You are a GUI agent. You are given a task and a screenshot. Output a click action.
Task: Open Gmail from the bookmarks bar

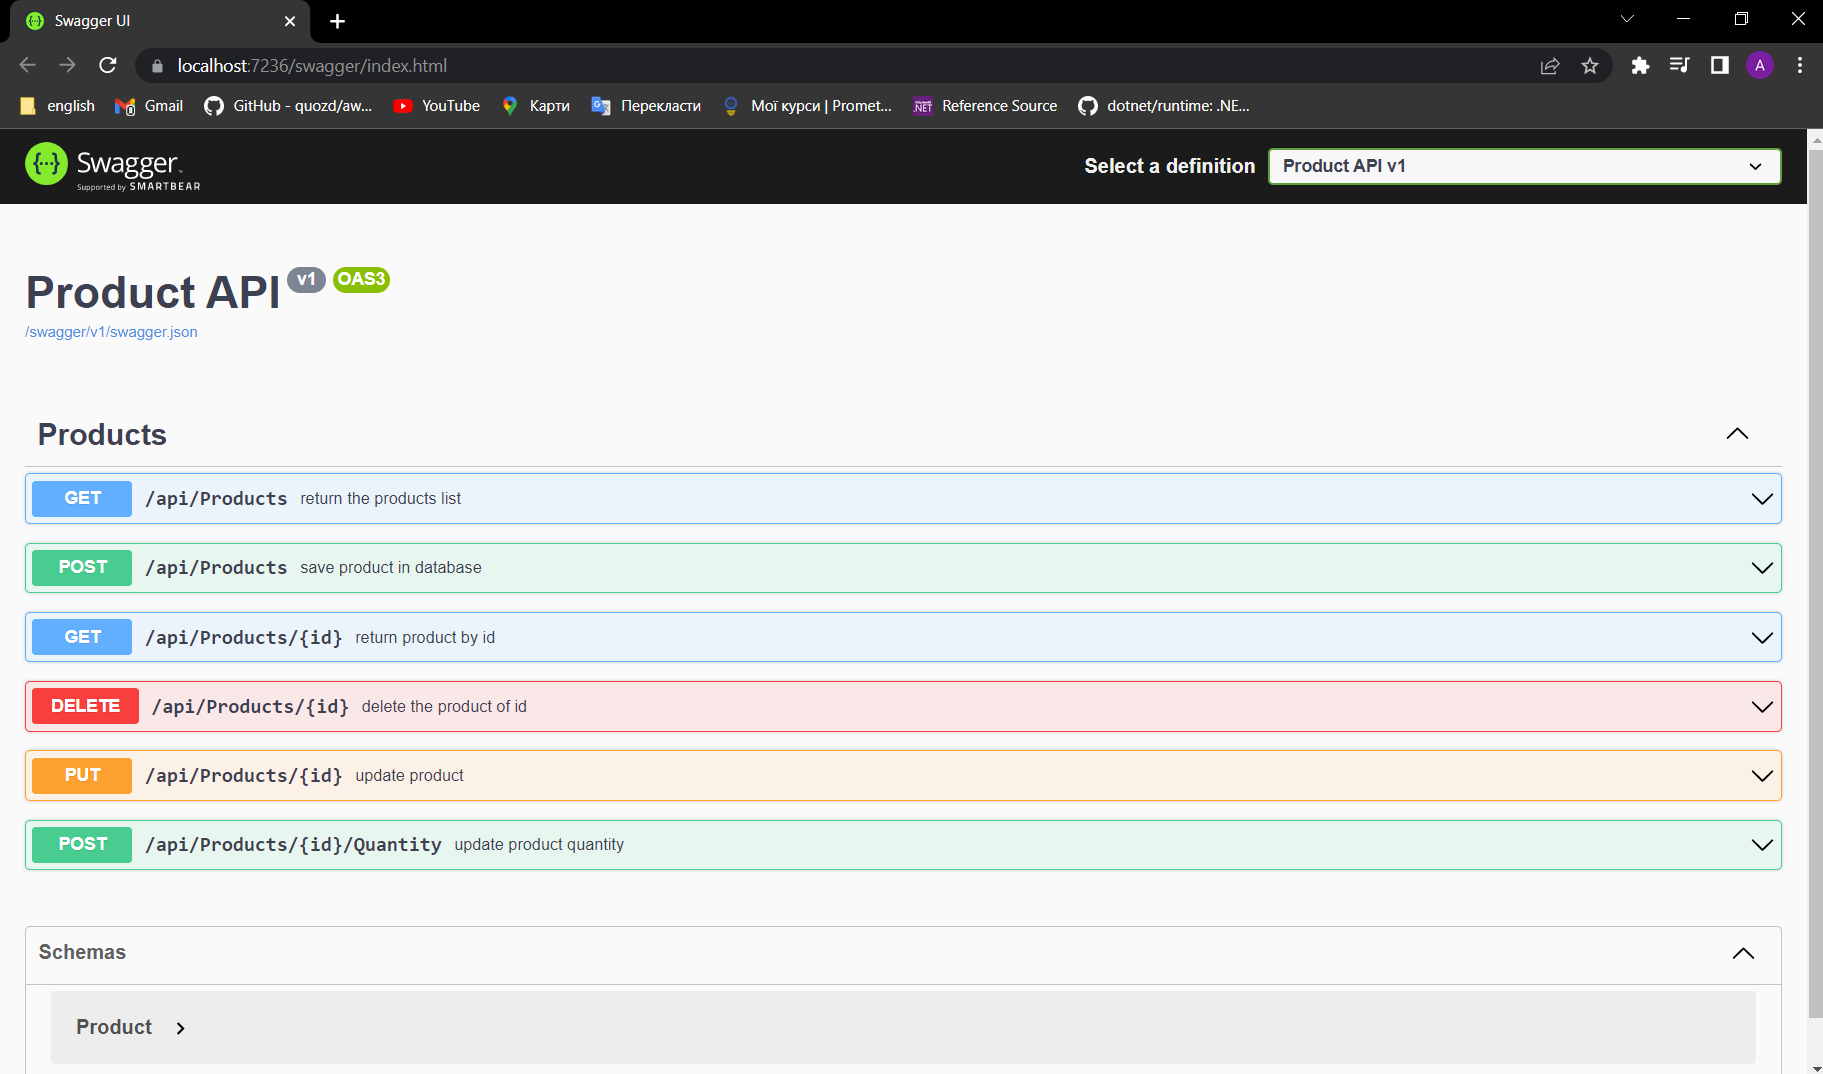coord(148,105)
